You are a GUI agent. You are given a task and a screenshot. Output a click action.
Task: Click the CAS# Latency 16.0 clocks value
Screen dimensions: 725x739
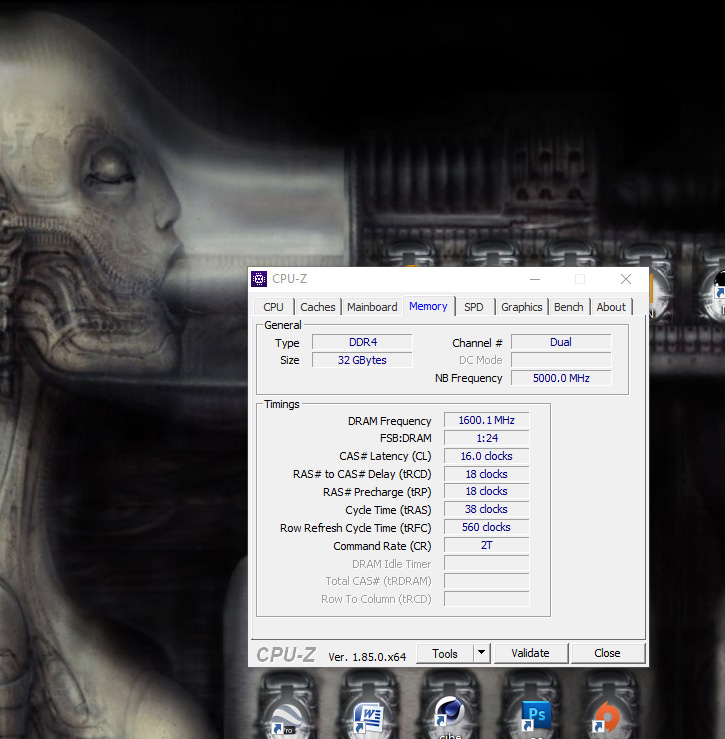[486, 456]
